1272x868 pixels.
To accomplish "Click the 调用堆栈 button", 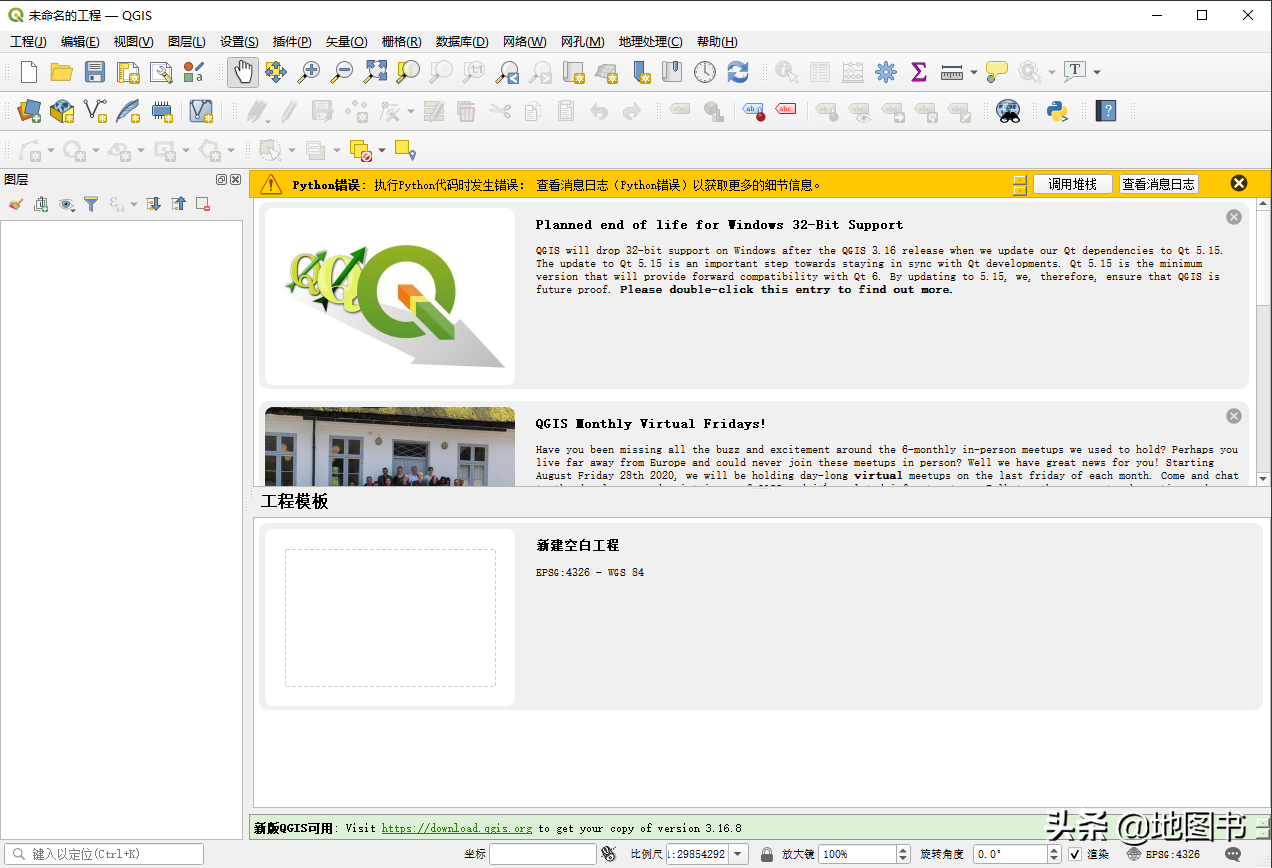I will [x=1073, y=184].
